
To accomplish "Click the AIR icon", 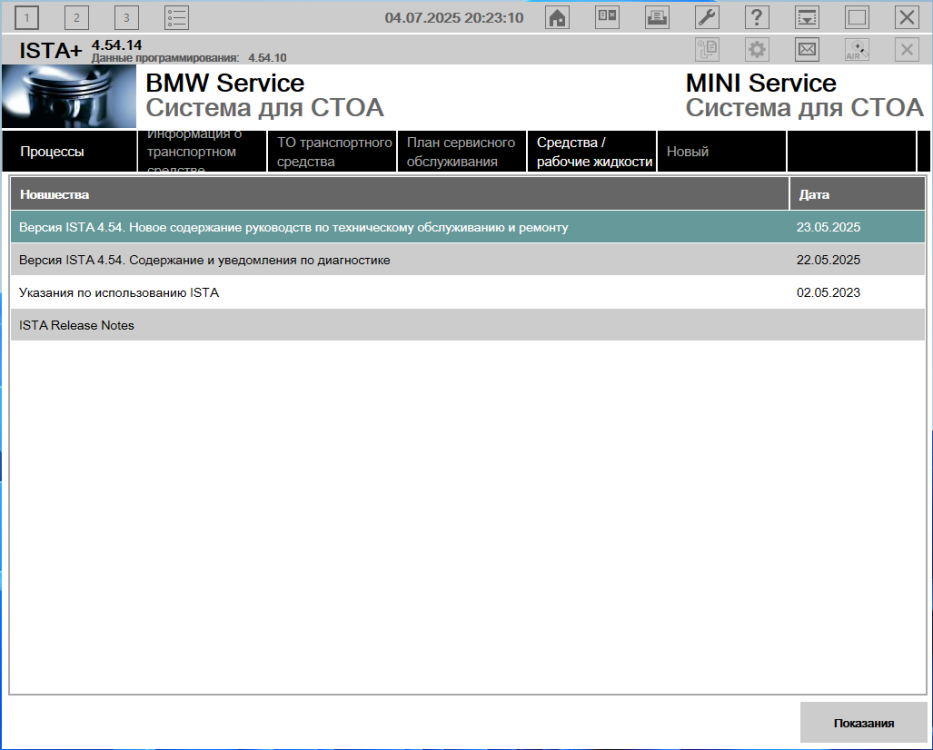I will click(x=857, y=49).
